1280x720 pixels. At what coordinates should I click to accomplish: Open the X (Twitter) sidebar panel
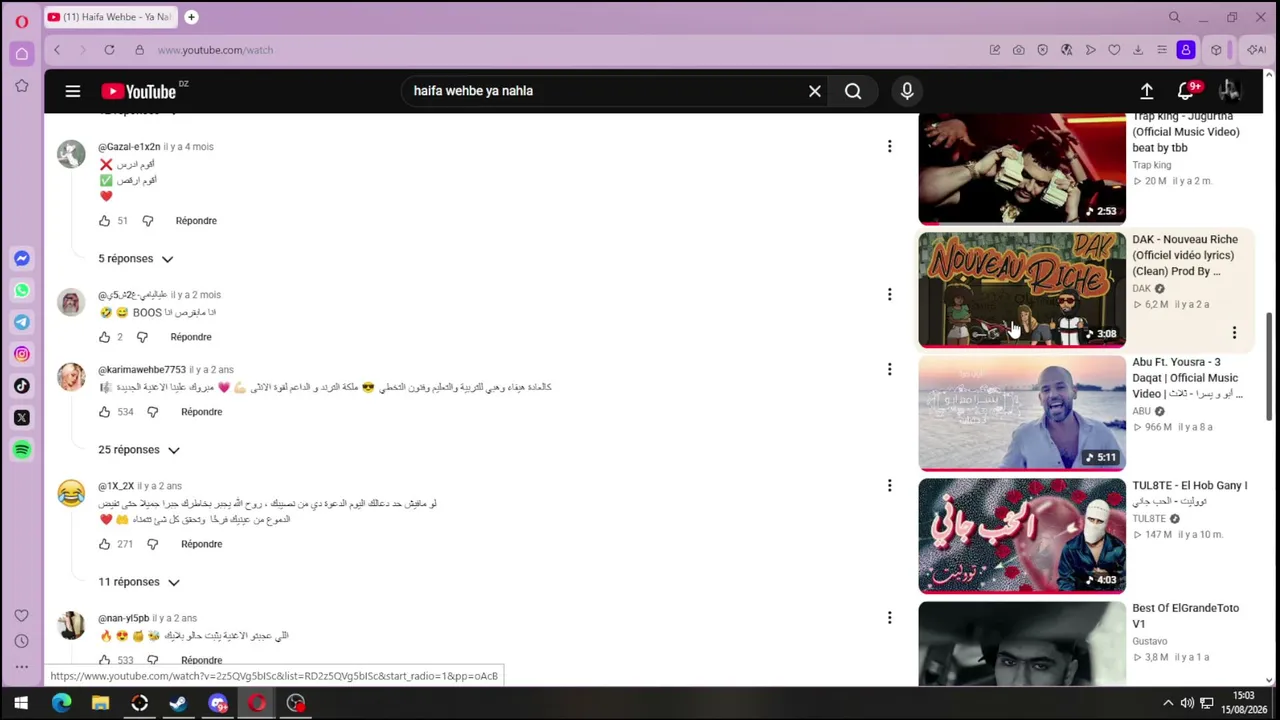[x=22, y=418]
